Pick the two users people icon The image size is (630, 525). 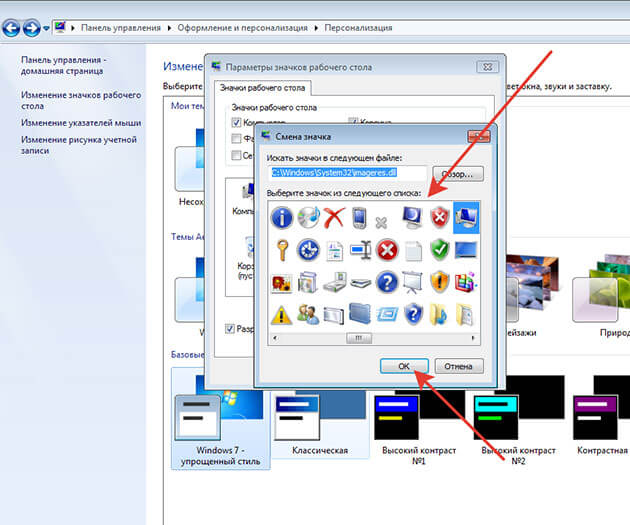click(x=308, y=315)
